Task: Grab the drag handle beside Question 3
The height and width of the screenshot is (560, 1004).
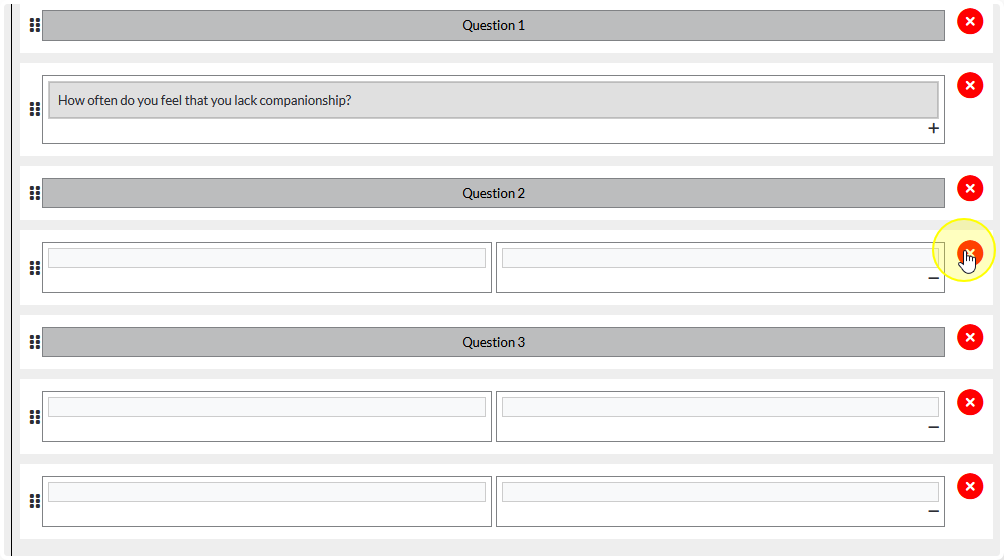Action: click(35, 342)
